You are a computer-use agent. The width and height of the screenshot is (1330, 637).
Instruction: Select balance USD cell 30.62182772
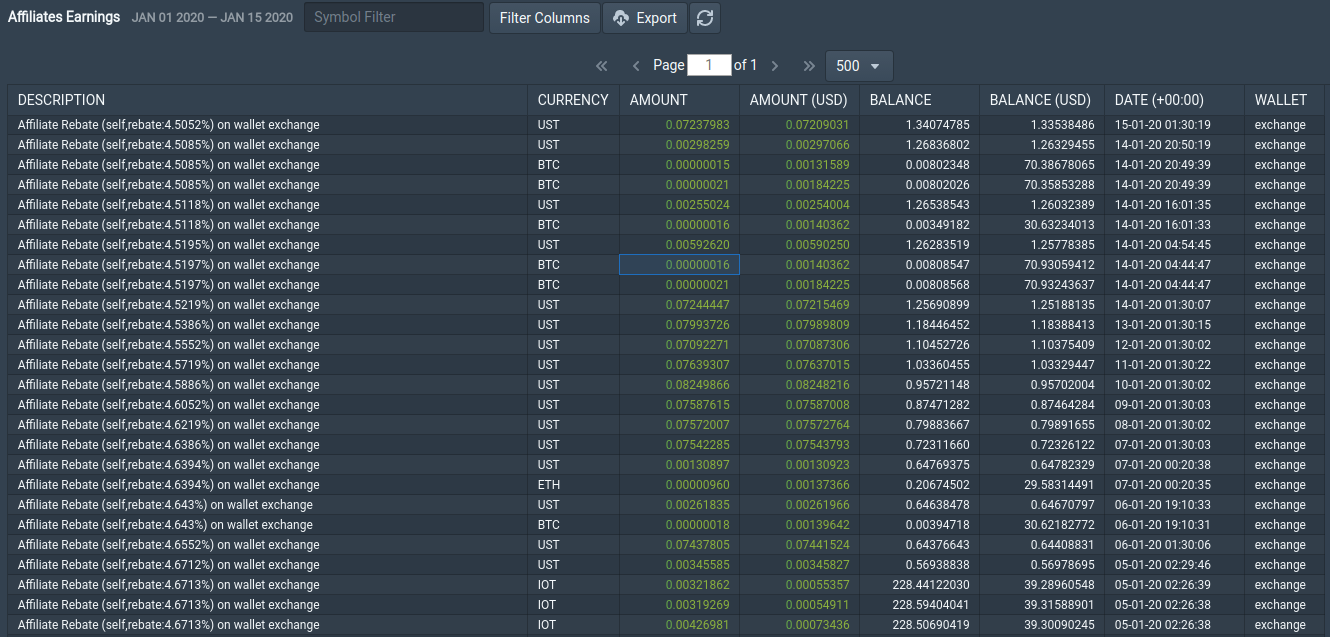point(1042,525)
